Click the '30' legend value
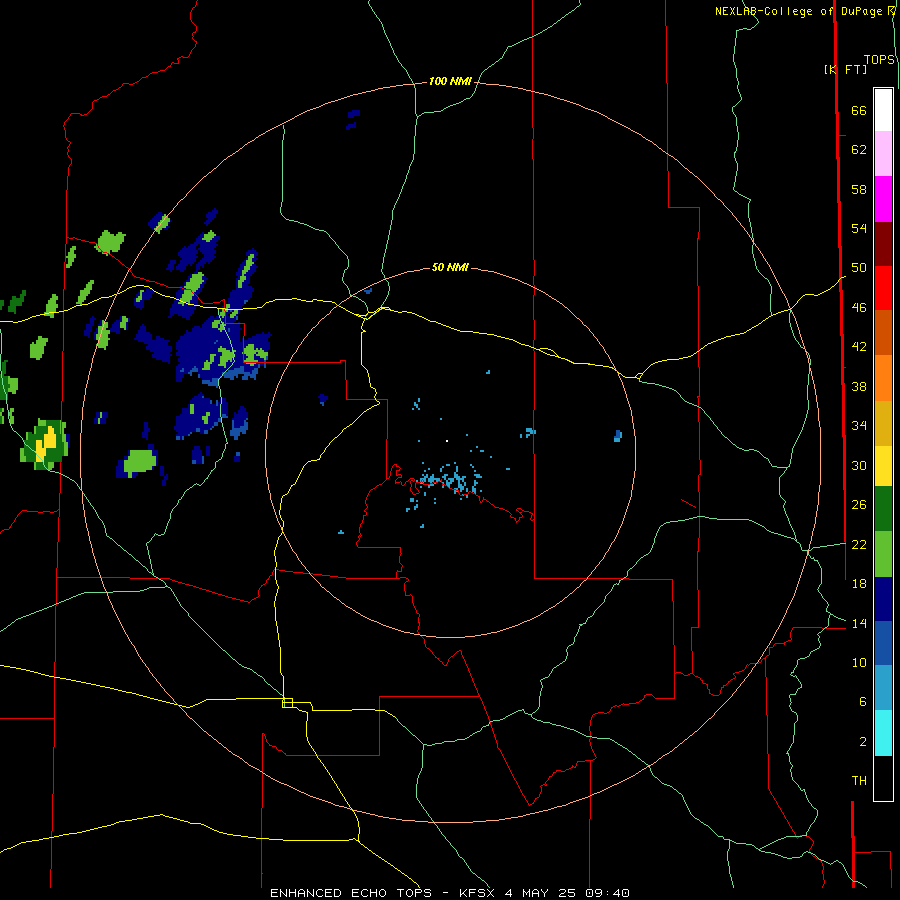This screenshot has width=900, height=900. (x=859, y=465)
